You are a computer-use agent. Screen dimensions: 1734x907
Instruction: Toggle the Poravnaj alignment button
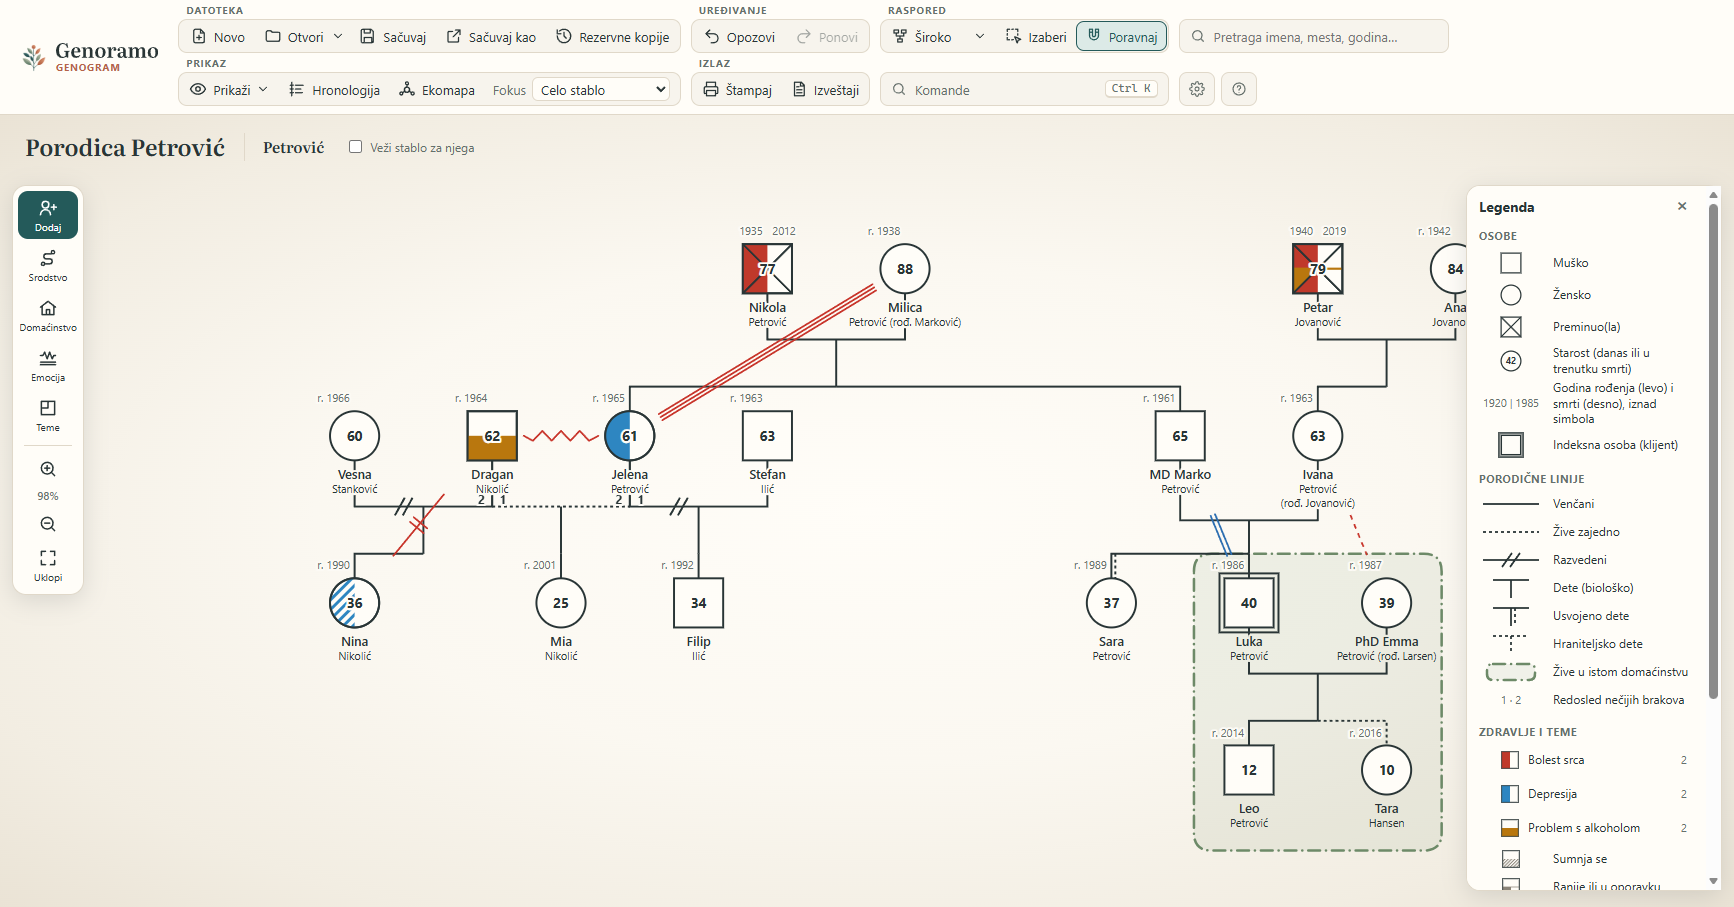(x=1122, y=37)
